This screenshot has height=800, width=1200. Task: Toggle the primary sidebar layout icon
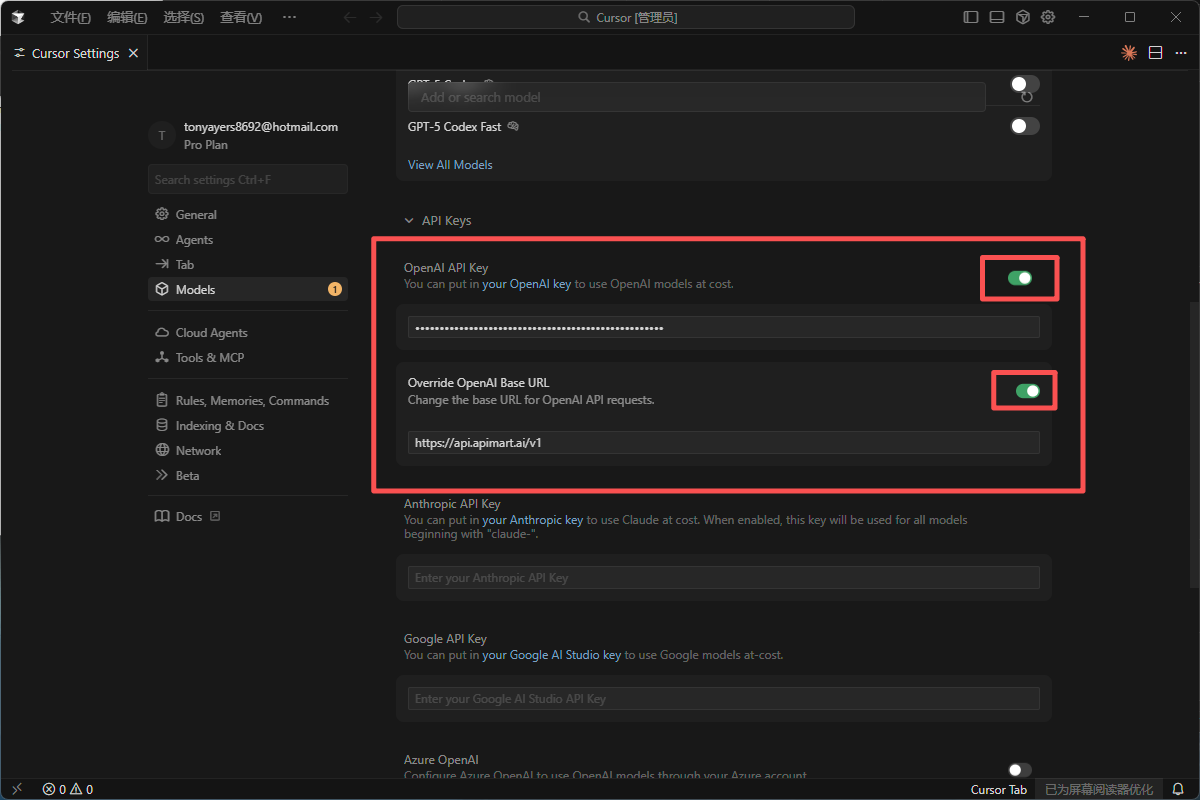coord(971,17)
